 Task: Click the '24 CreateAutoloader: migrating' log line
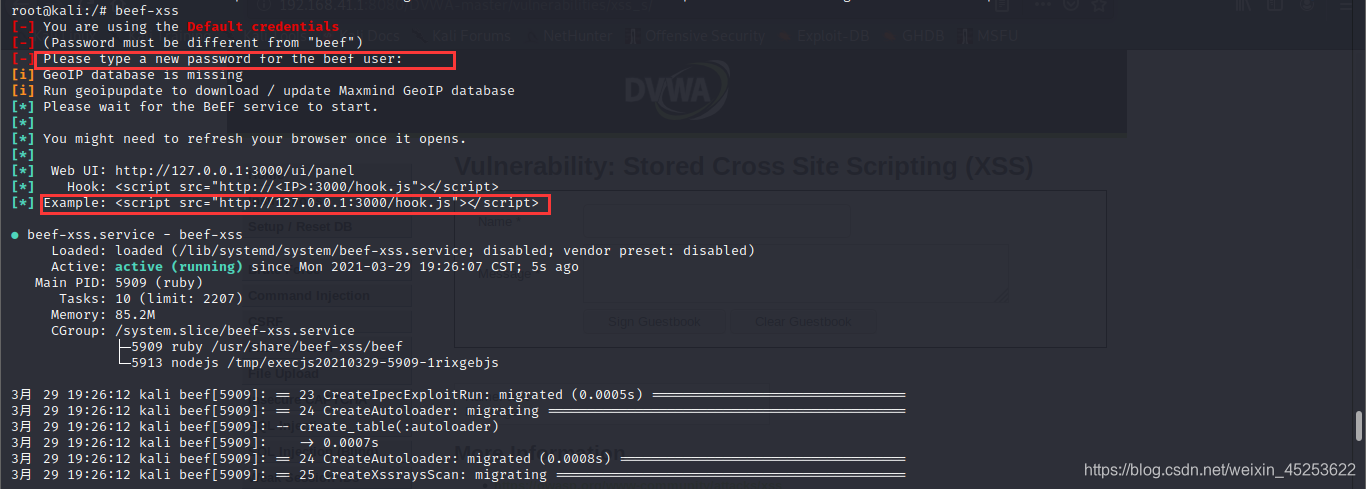458,411
